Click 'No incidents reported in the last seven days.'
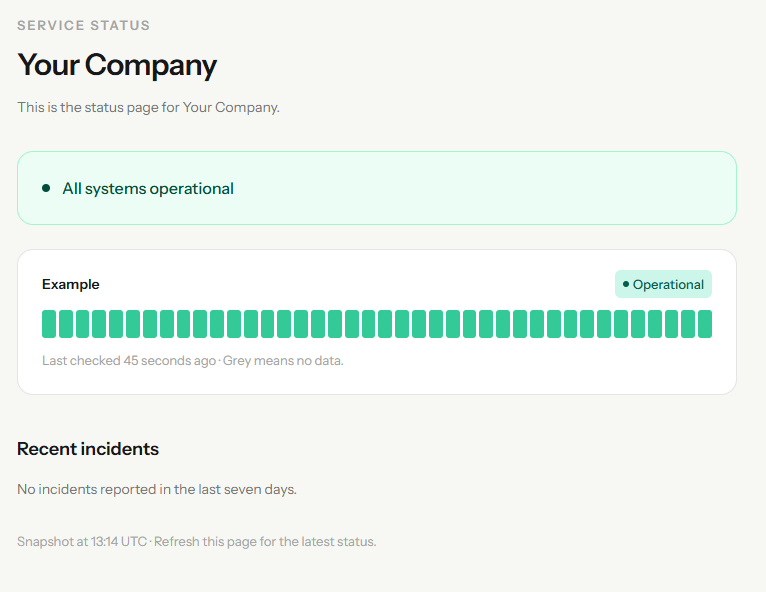This screenshot has width=766, height=592. 157,489
